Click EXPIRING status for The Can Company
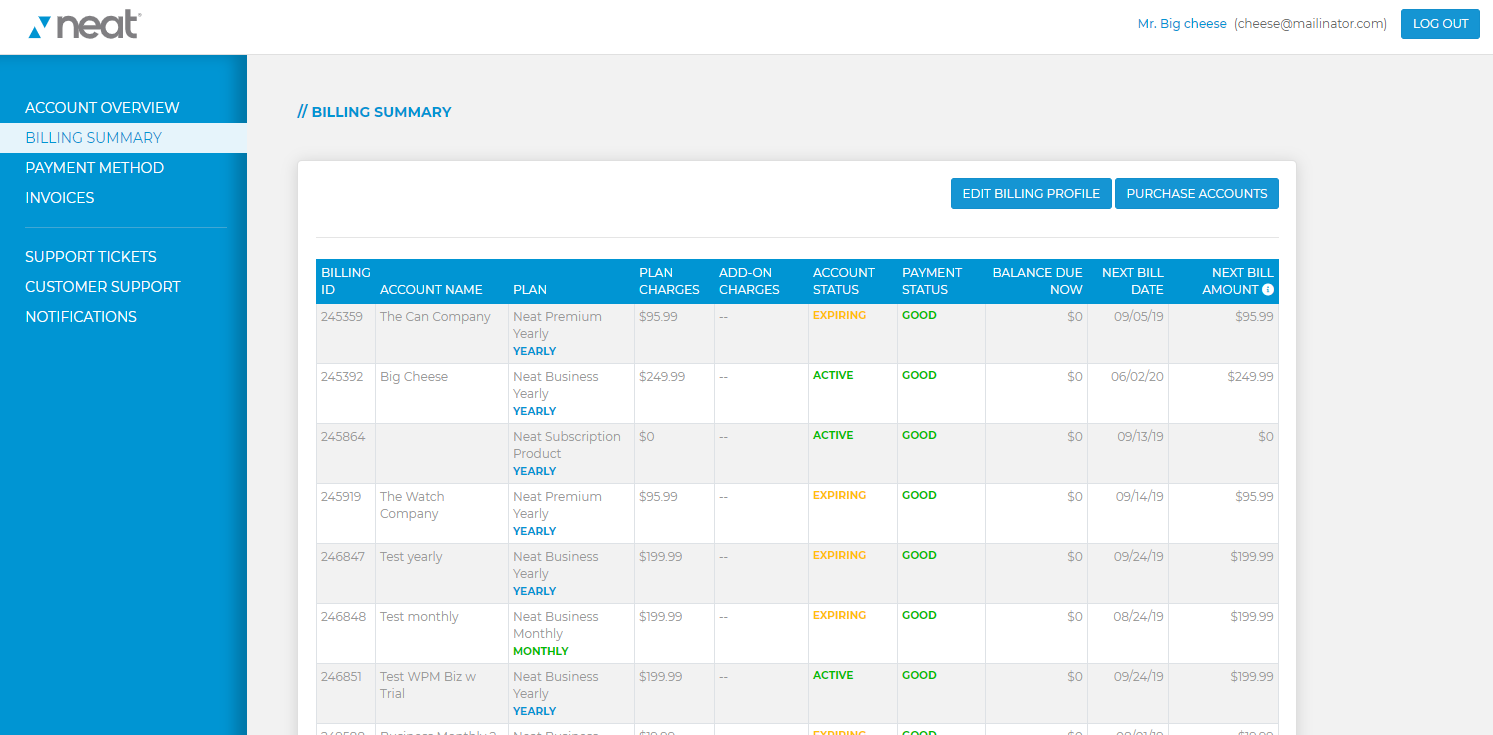 [840, 315]
